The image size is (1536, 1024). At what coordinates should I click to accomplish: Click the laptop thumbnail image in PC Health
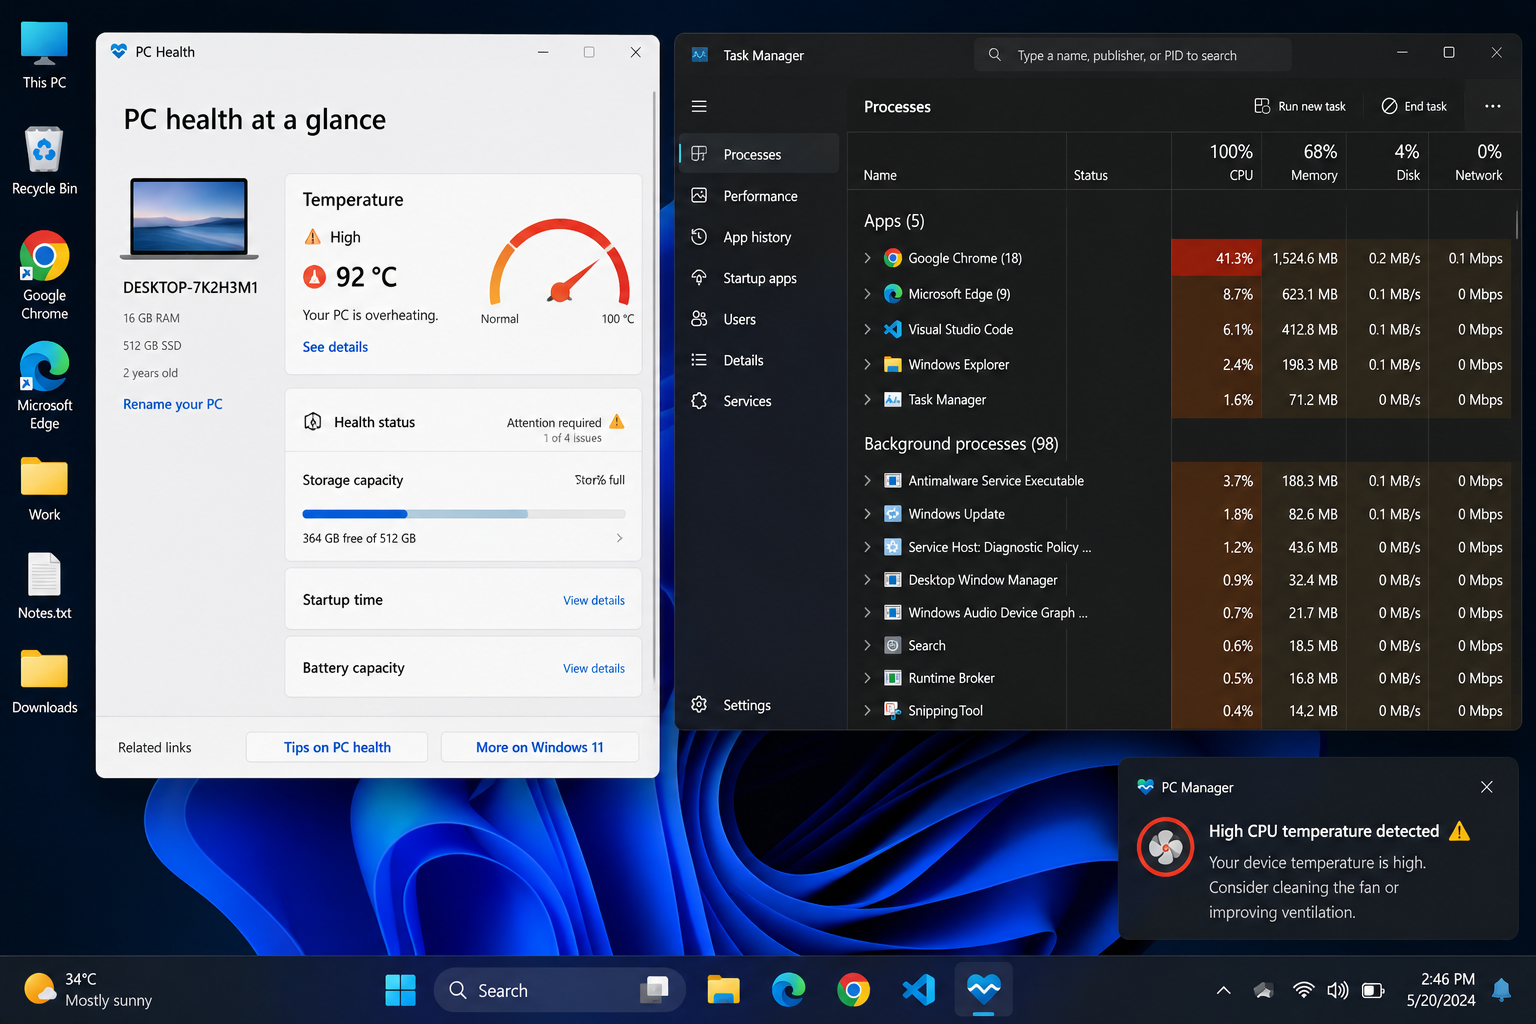189,219
